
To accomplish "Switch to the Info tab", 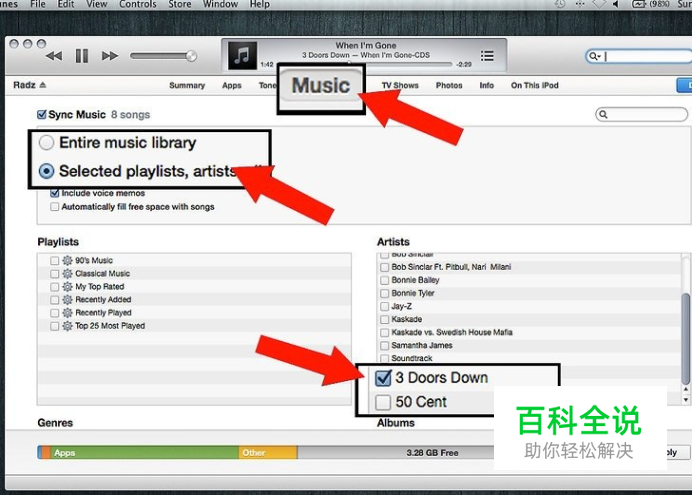I will click(x=486, y=85).
